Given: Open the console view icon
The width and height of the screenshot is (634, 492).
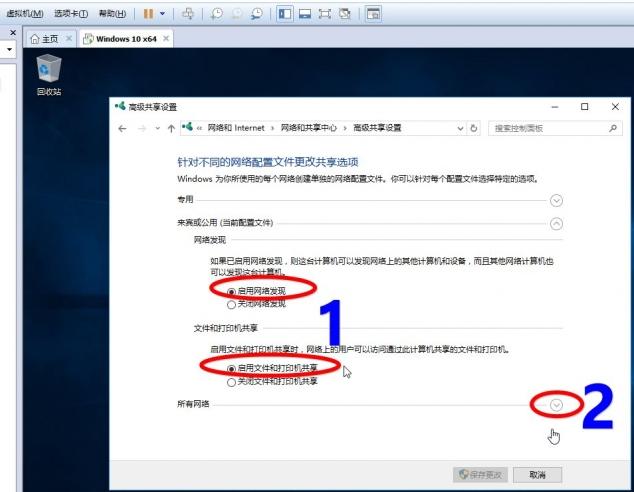Looking at the screenshot, I should (373, 14).
